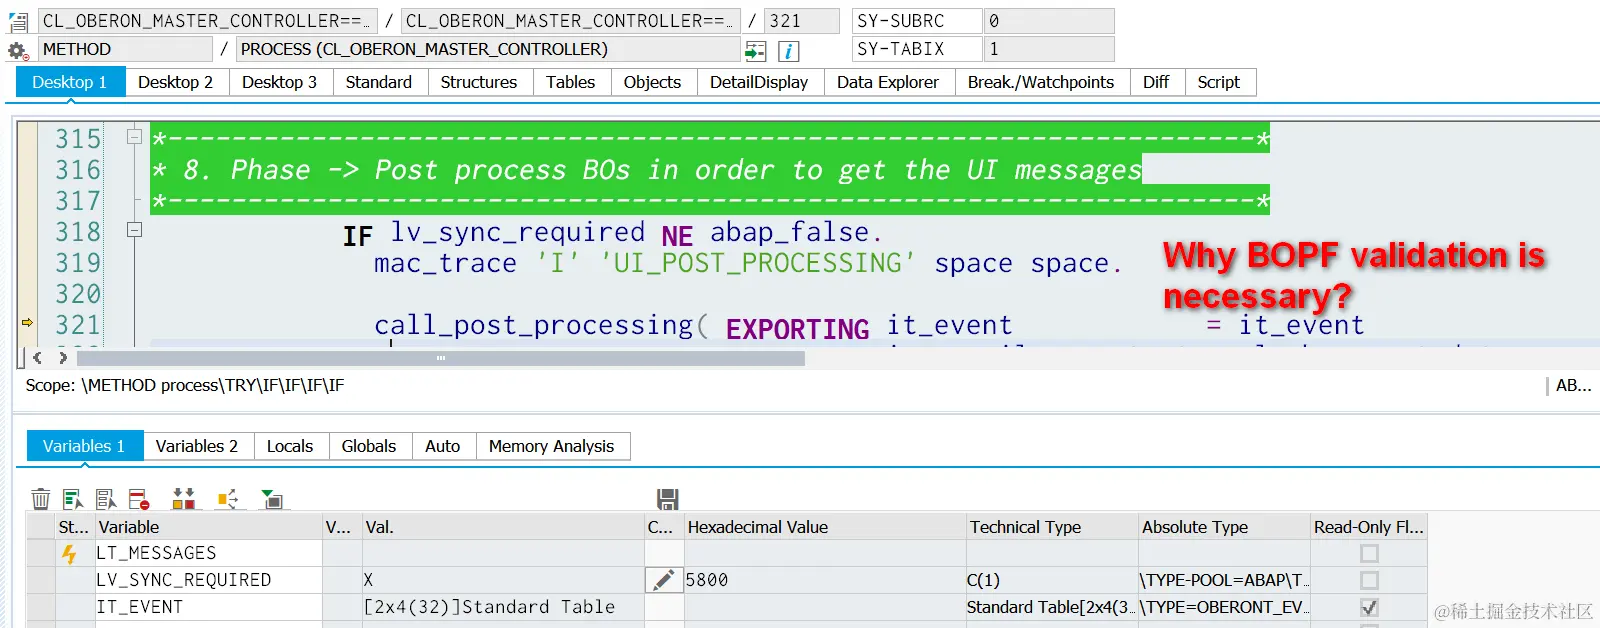Click the yellow arrow at line 321
The image size is (1600, 628).
(27, 322)
